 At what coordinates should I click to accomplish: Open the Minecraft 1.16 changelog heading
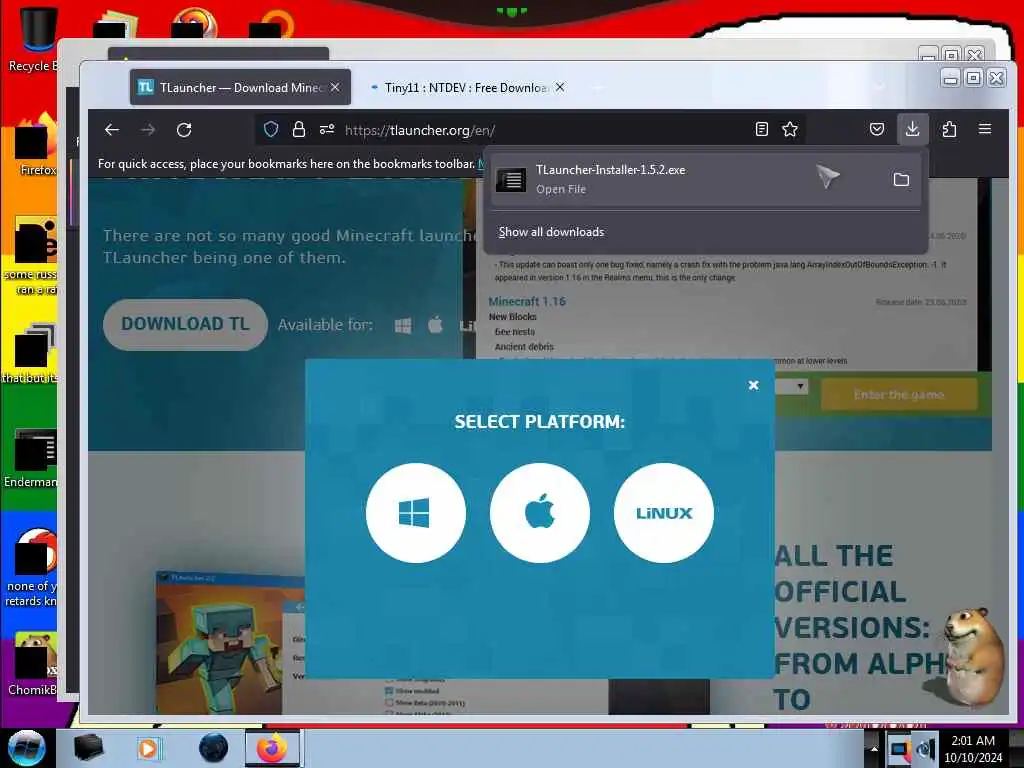tap(527, 301)
